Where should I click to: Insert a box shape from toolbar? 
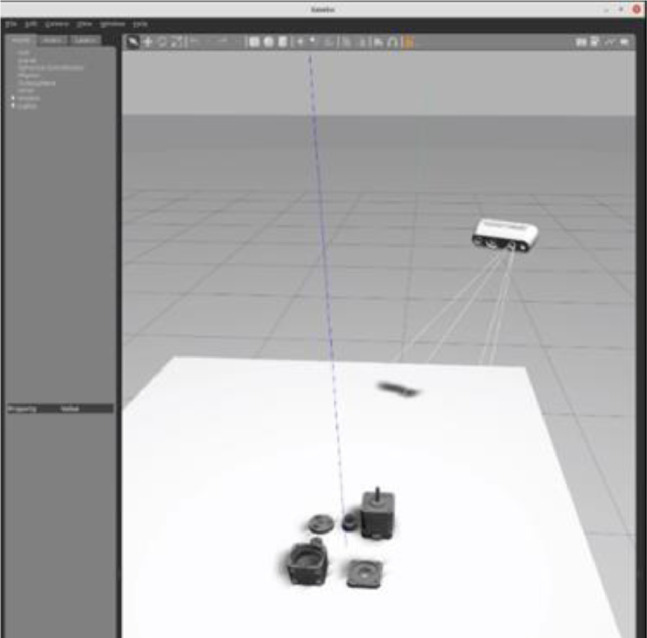coord(254,42)
